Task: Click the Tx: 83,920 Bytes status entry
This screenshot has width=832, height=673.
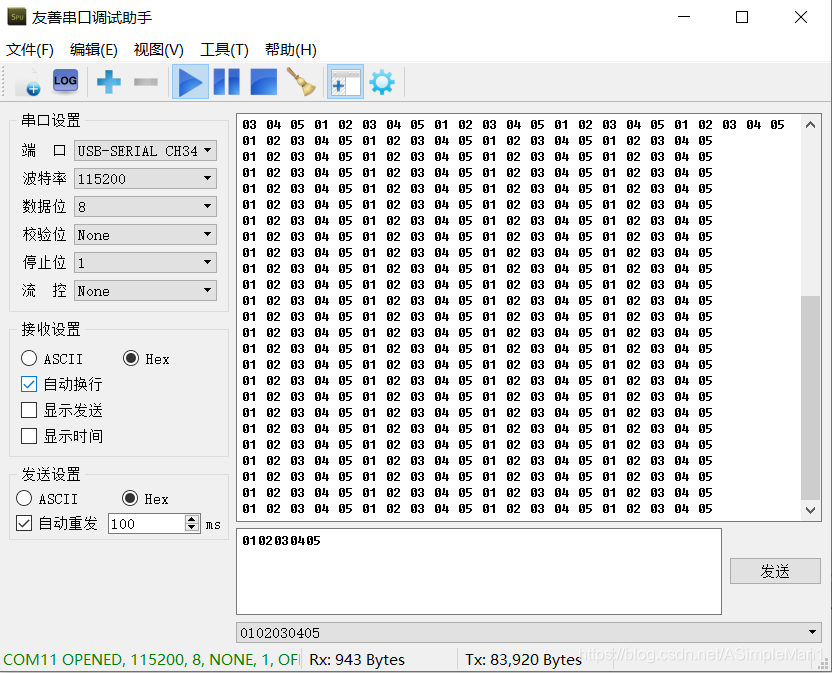Action: pos(523,660)
